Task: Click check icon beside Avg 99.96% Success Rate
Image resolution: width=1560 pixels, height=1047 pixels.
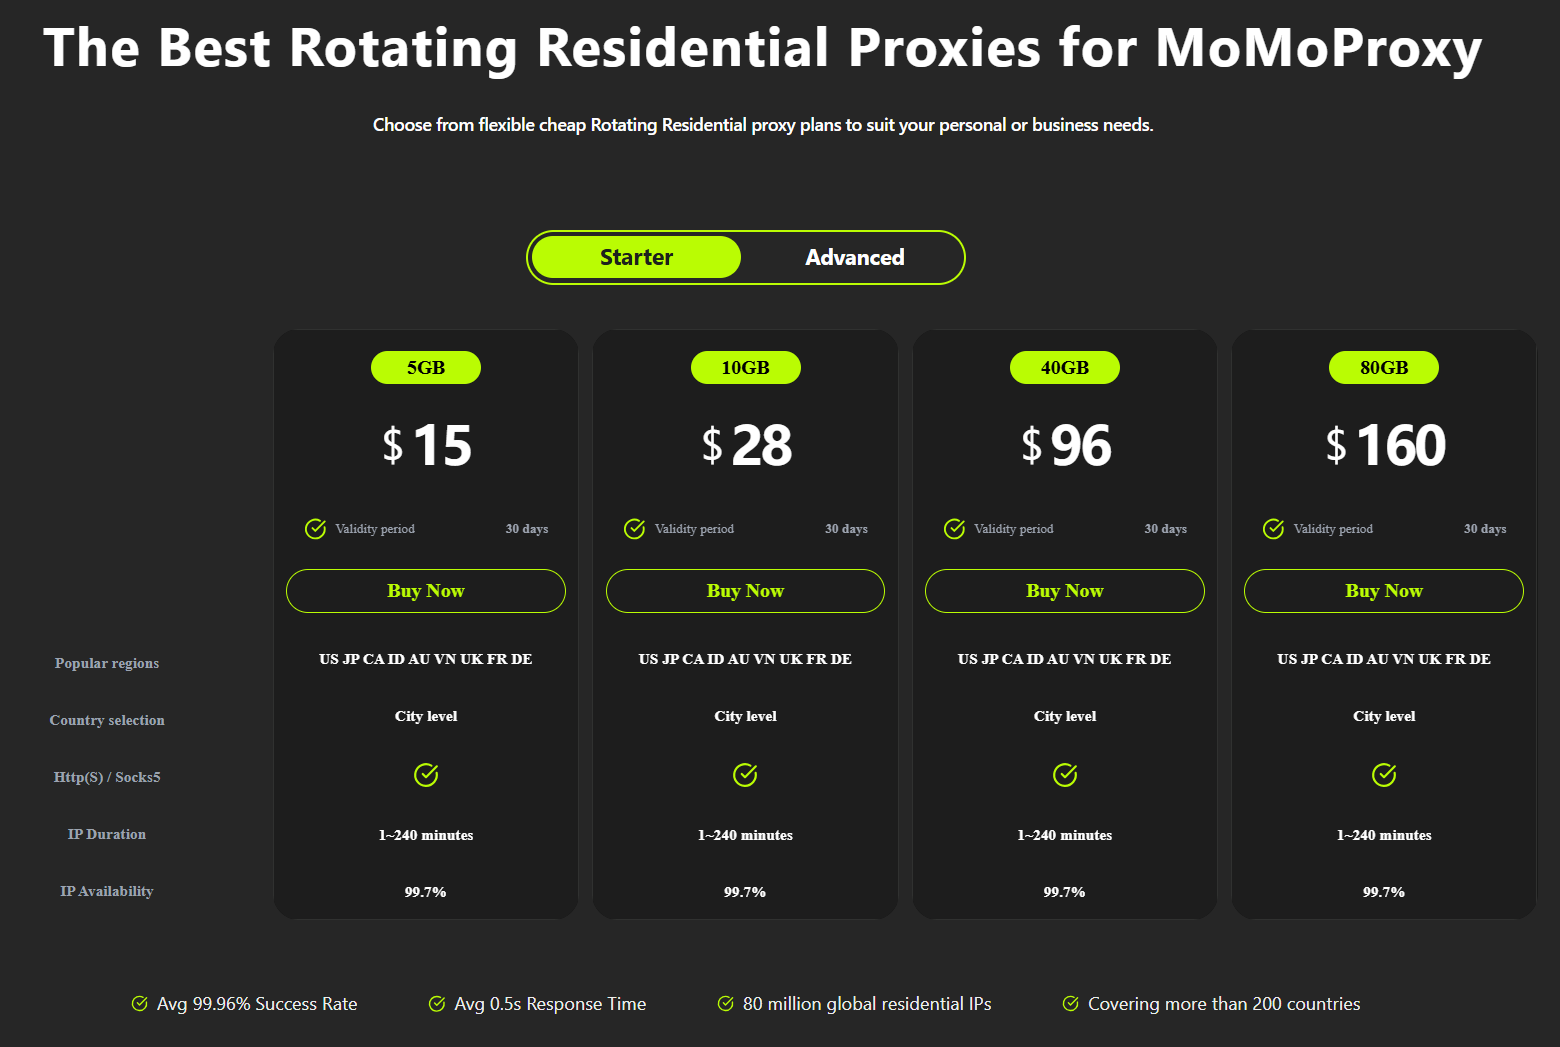Action: coord(140,1003)
